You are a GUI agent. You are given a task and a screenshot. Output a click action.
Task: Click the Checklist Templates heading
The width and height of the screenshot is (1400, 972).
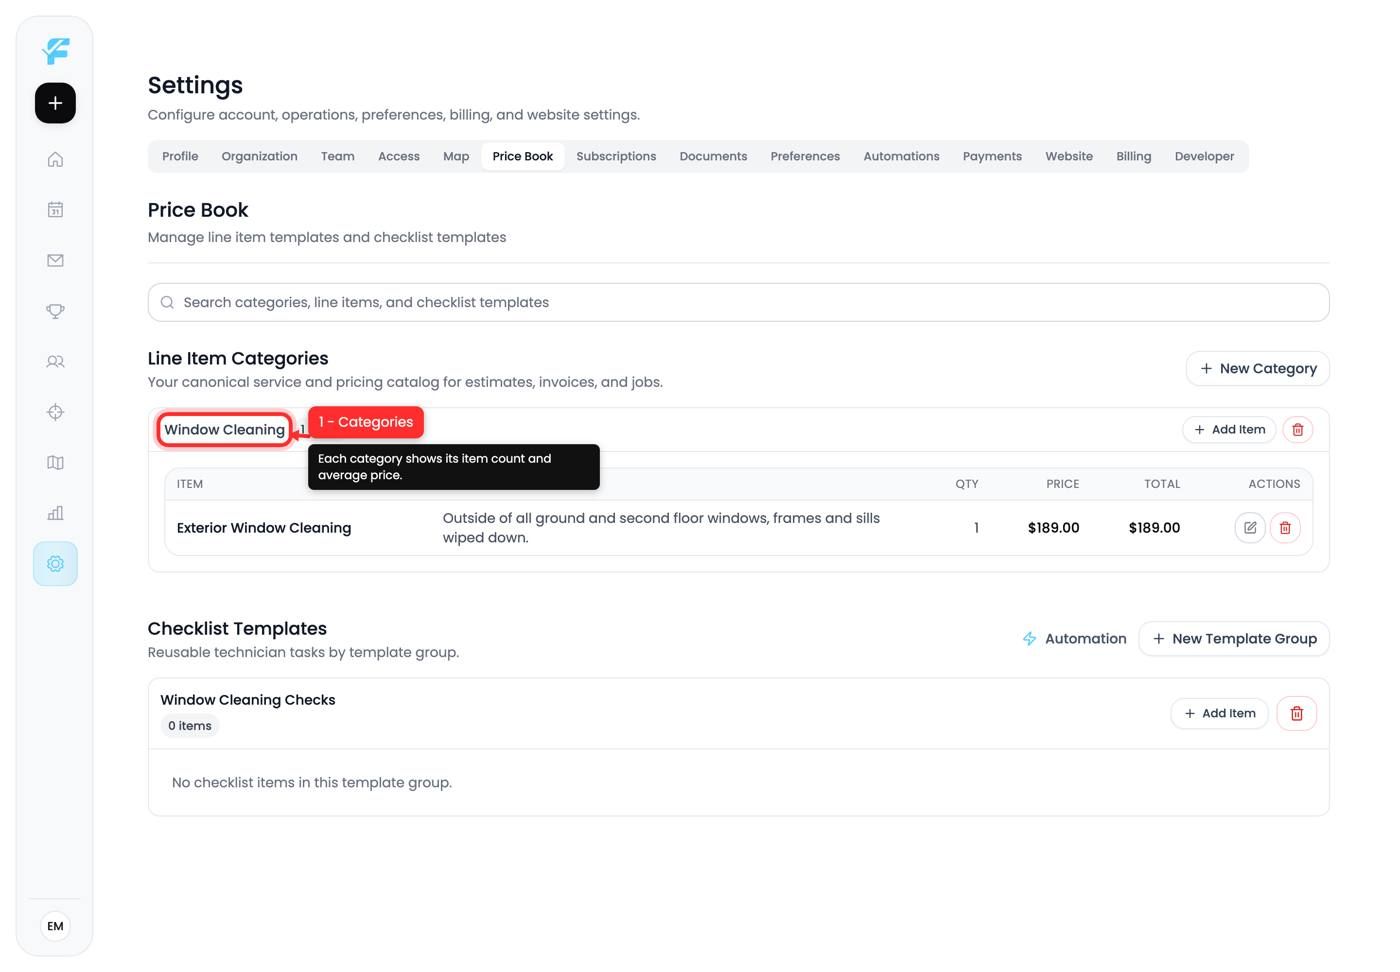point(237,628)
